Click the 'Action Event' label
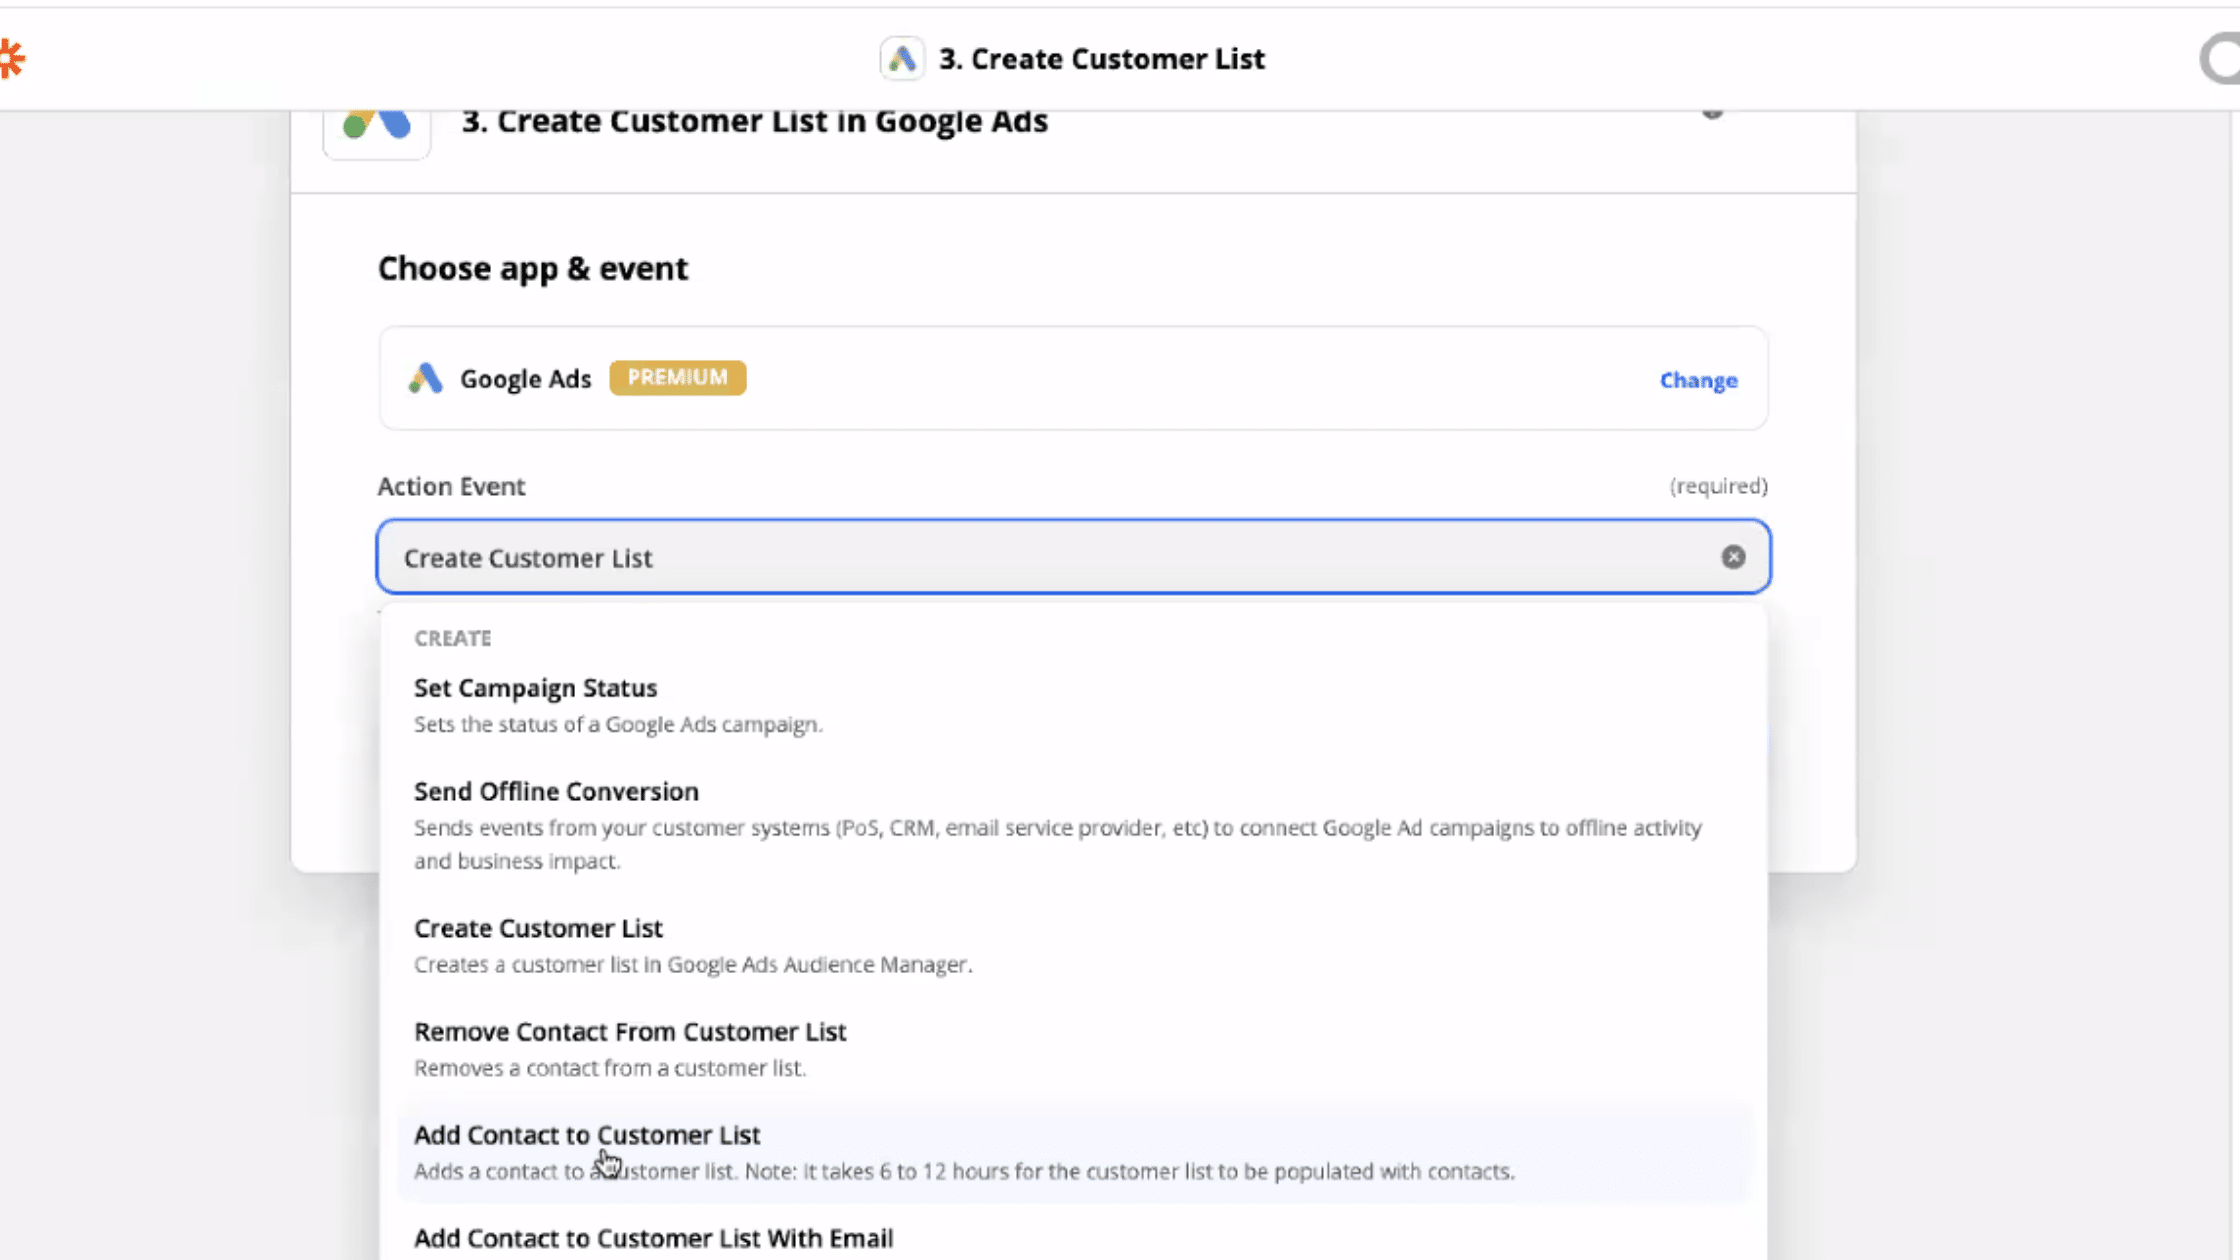 (451, 486)
